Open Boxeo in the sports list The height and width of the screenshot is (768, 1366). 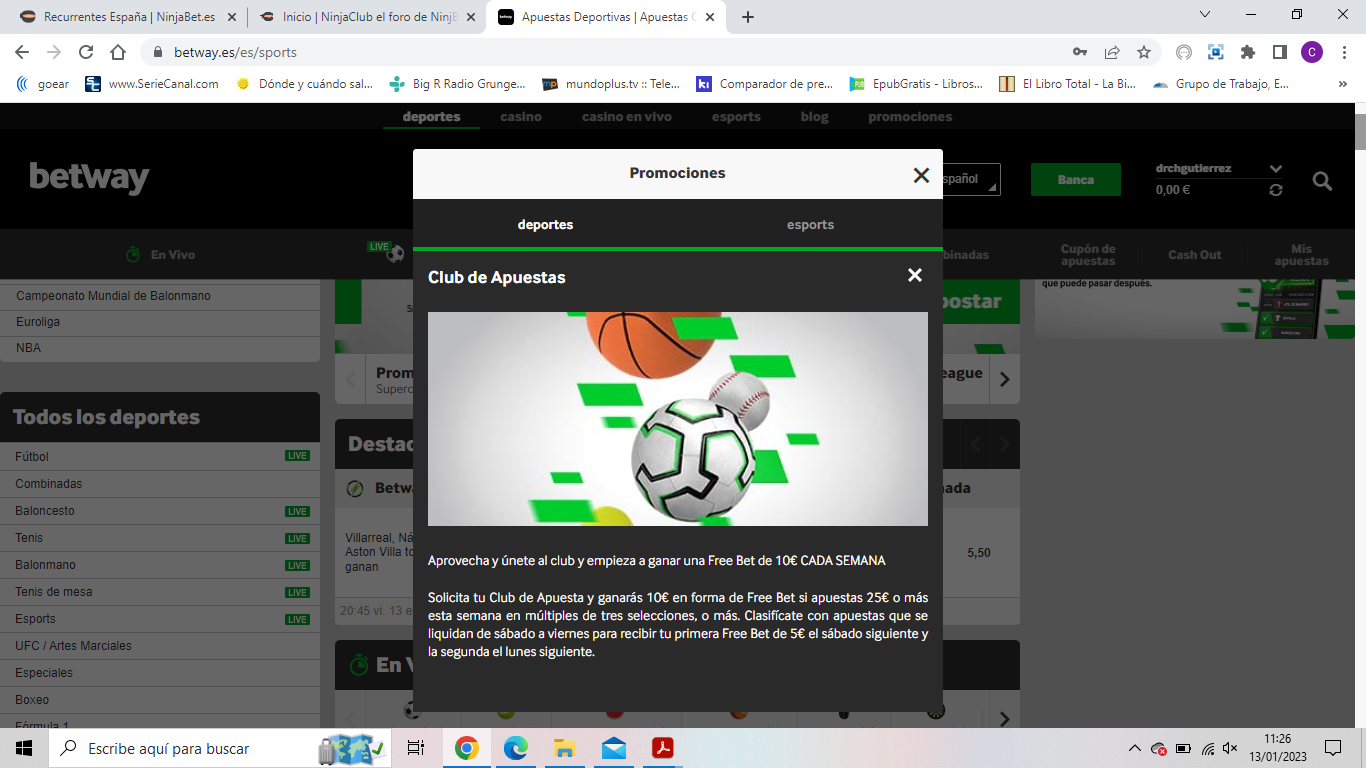pyautogui.click(x=160, y=699)
